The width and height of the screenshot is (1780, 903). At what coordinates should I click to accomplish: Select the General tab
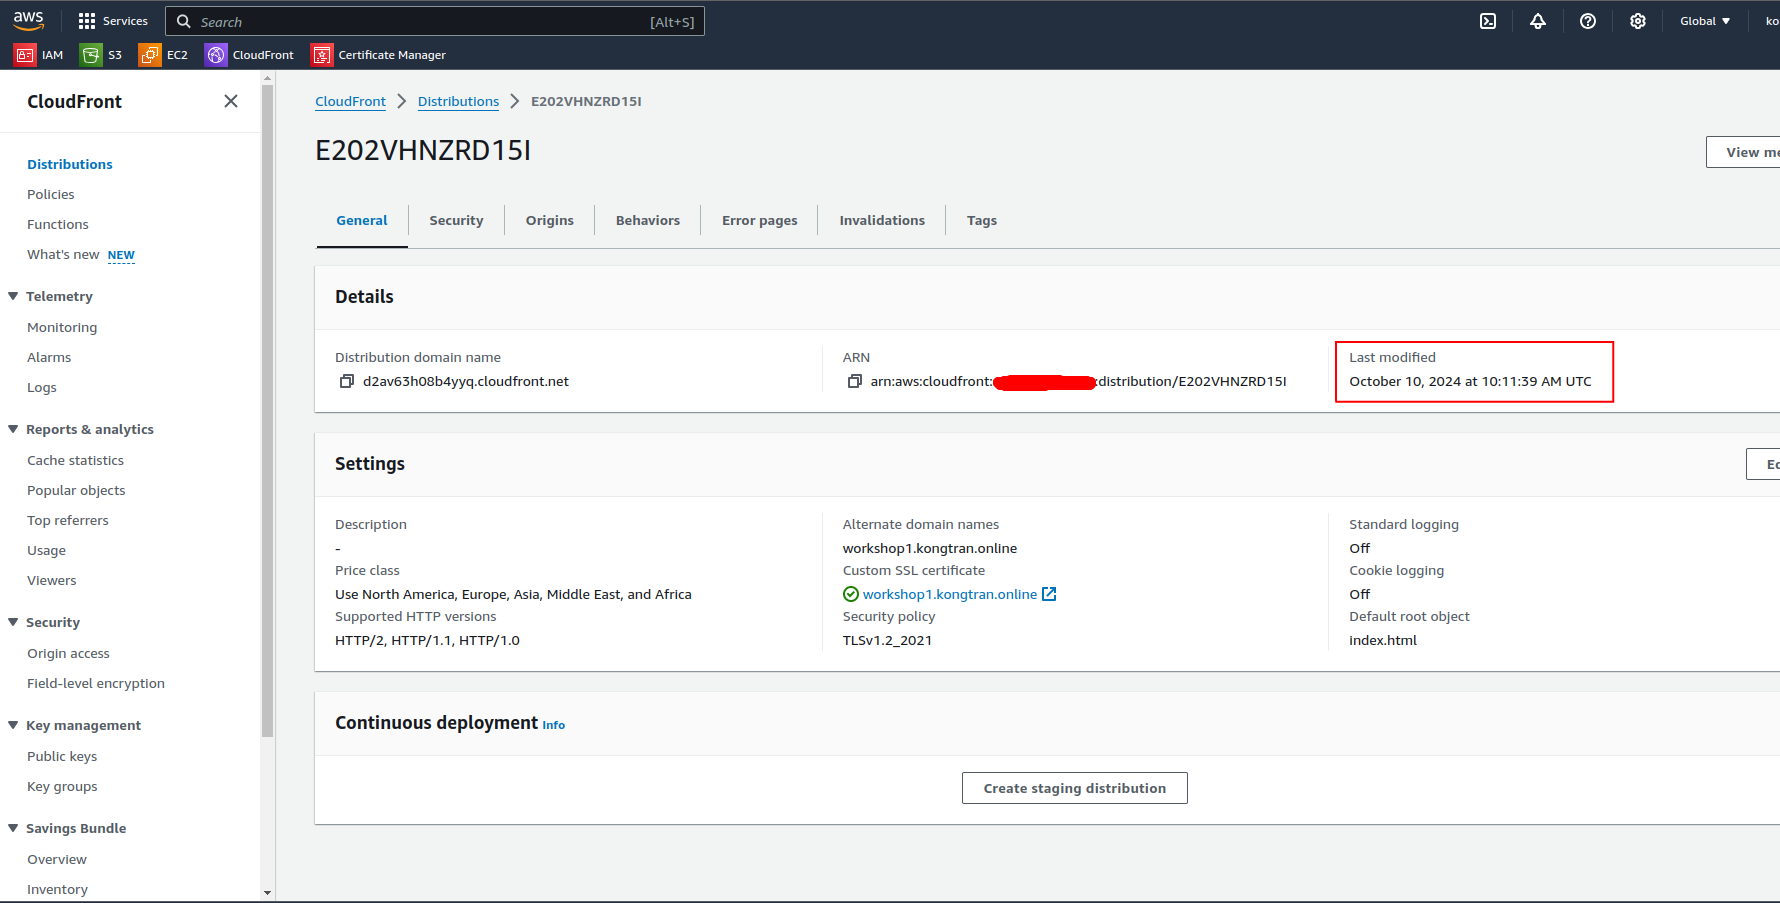click(x=362, y=220)
